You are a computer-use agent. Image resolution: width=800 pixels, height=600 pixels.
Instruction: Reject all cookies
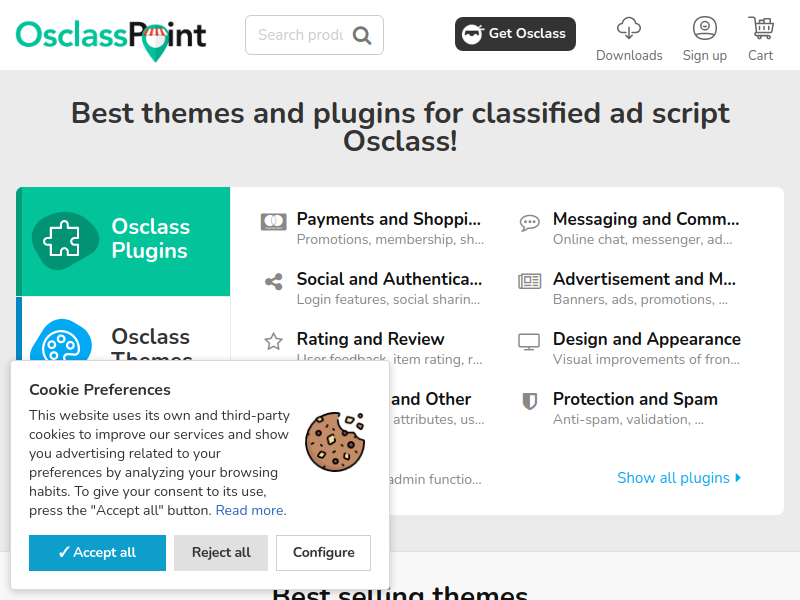coord(221,553)
